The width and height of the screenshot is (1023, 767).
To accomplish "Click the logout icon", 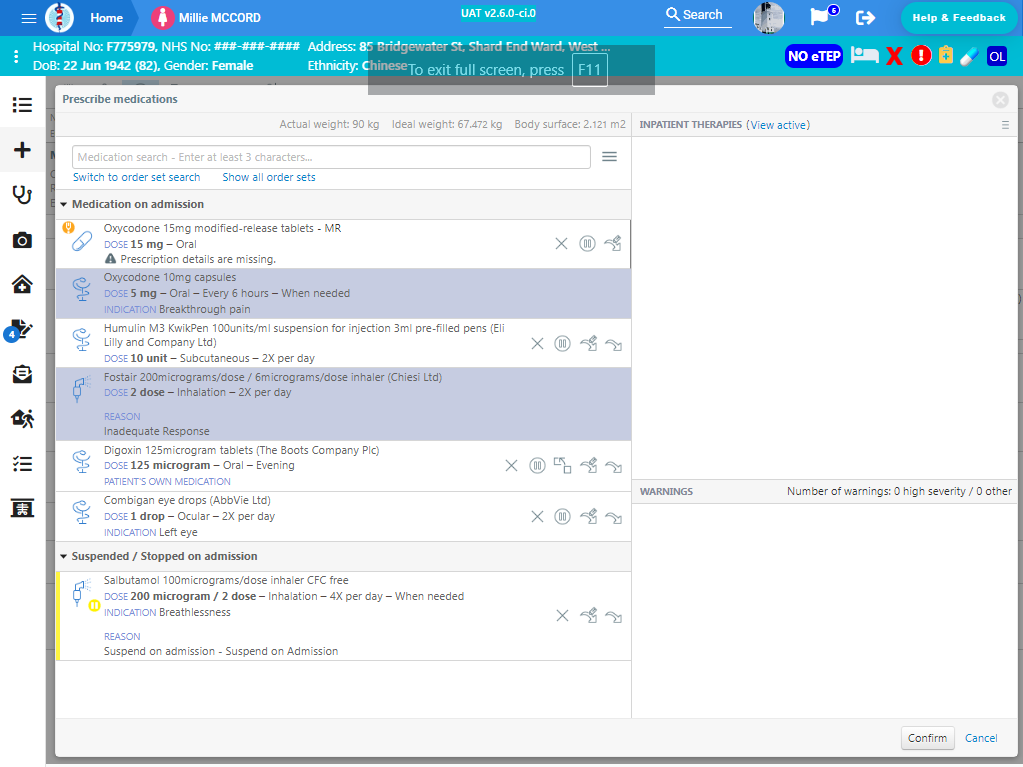I will [865, 18].
